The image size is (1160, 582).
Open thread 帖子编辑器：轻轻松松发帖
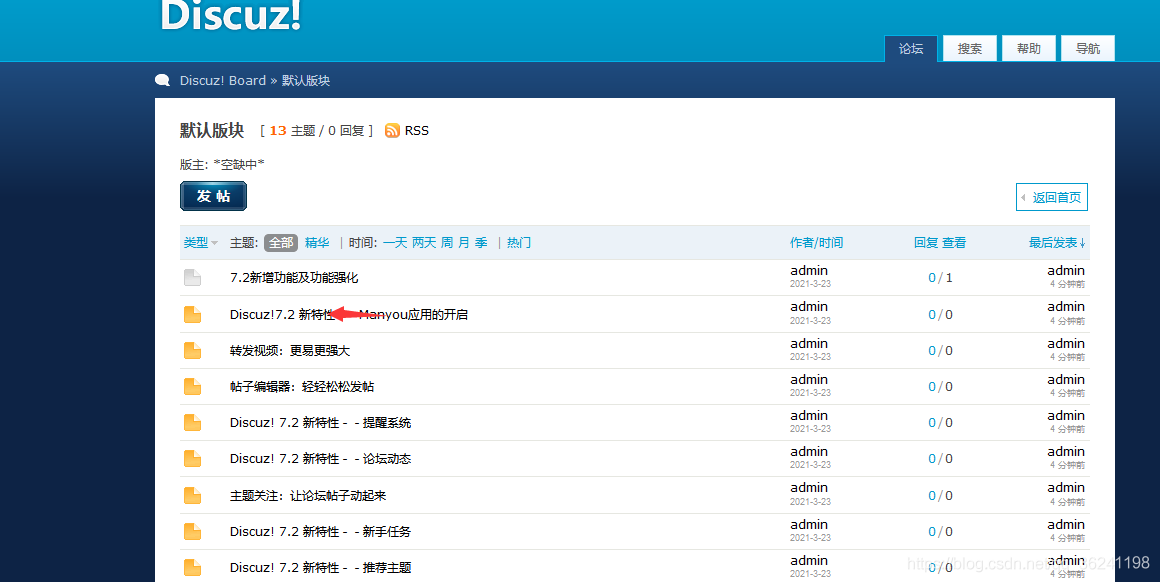(x=302, y=387)
